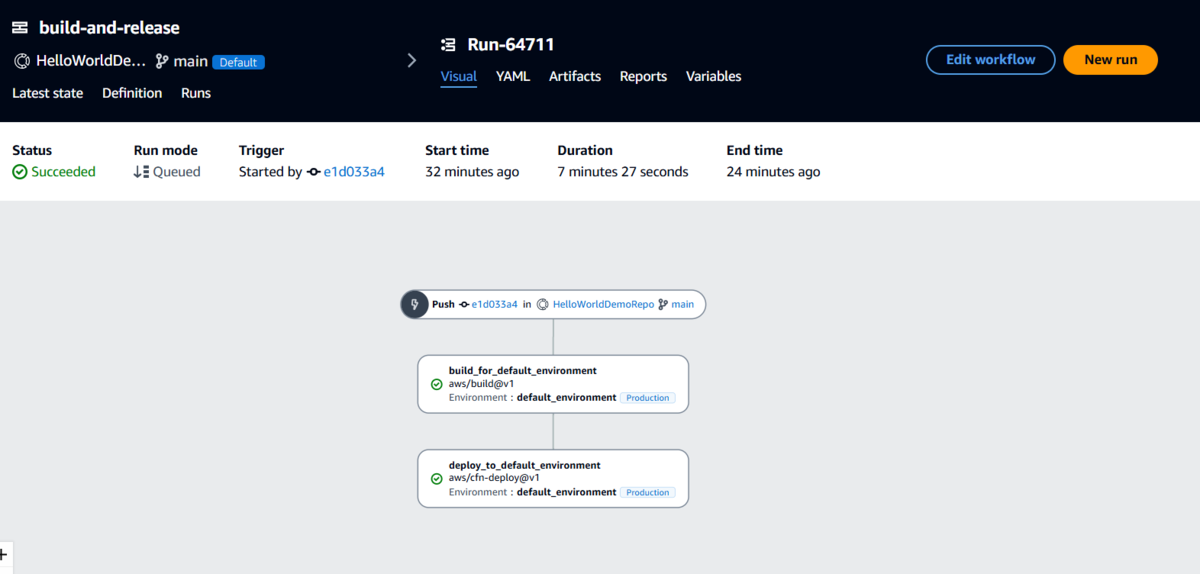This screenshot has width=1200, height=574.
Task: Click the Queued run mode icon
Action: point(141,172)
